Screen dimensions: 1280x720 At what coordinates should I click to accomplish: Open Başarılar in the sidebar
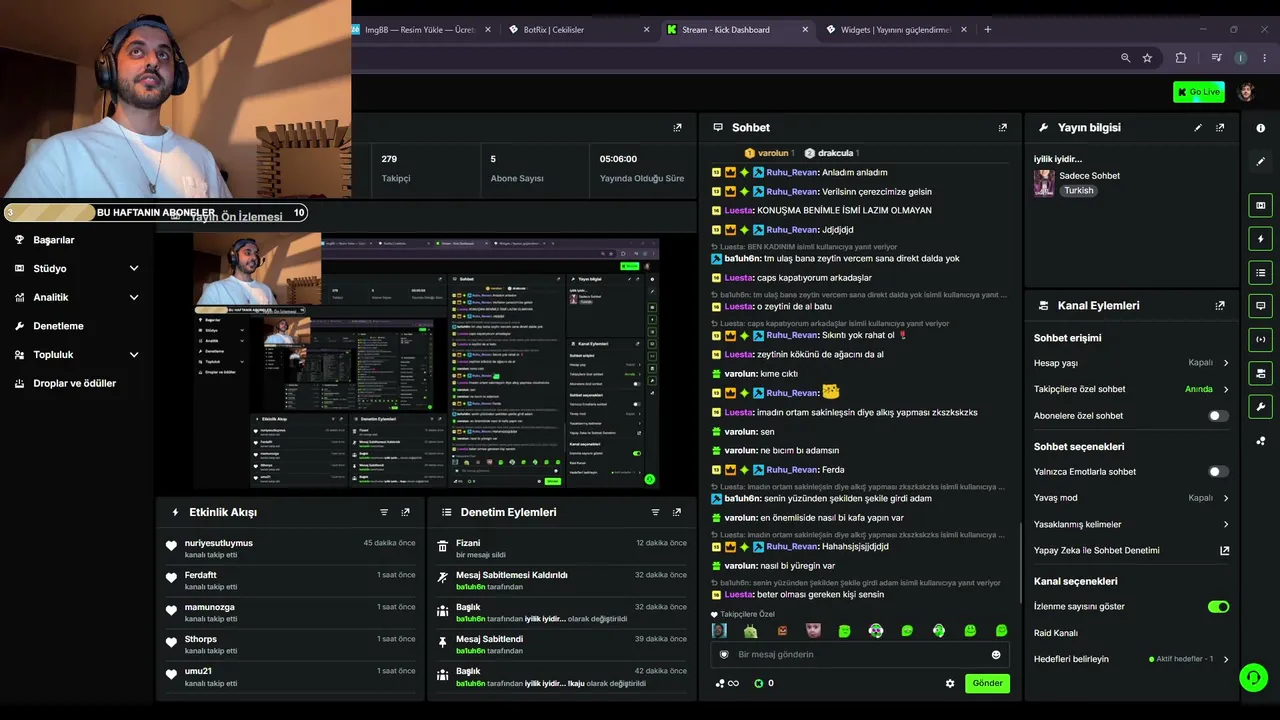click(54, 240)
